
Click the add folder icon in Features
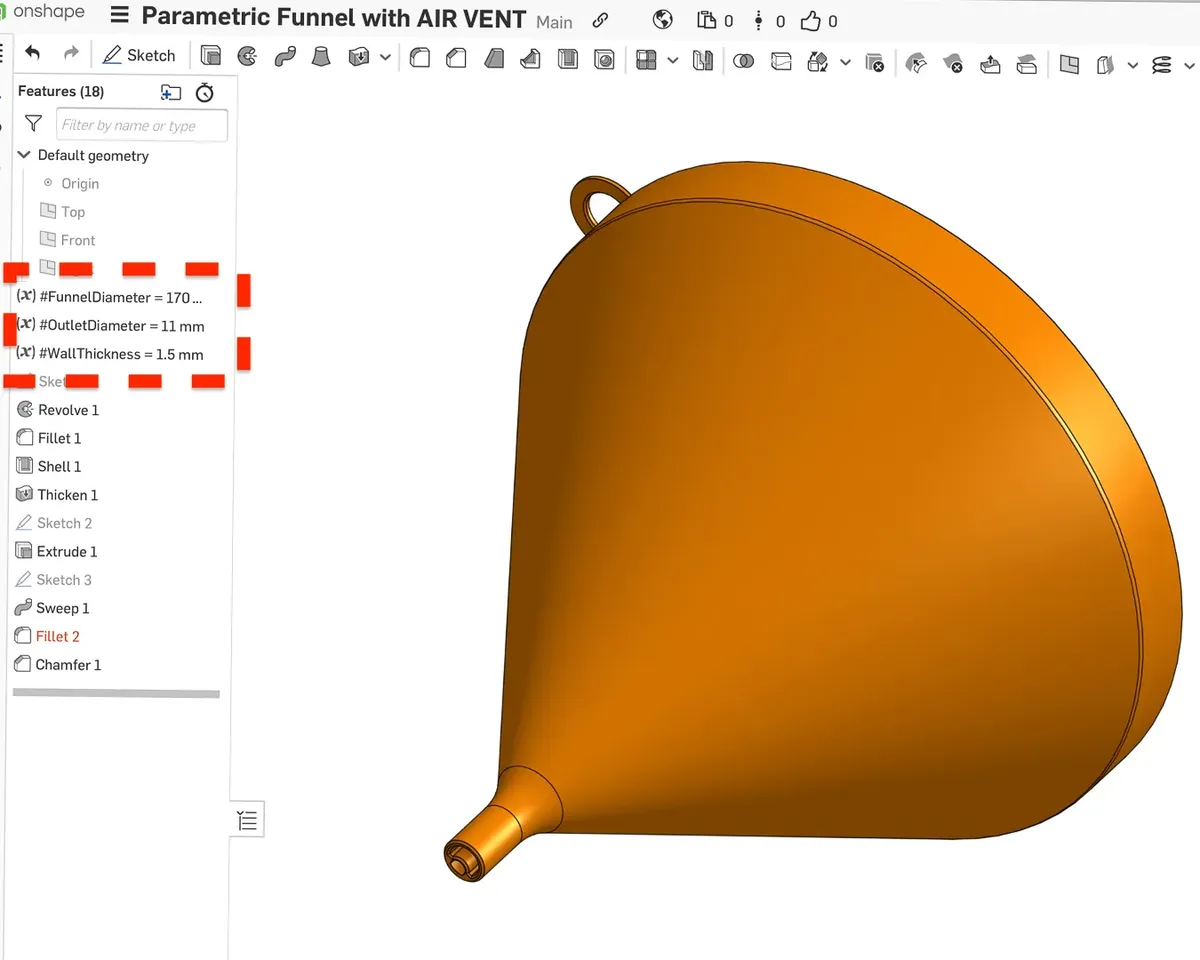pos(171,92)
